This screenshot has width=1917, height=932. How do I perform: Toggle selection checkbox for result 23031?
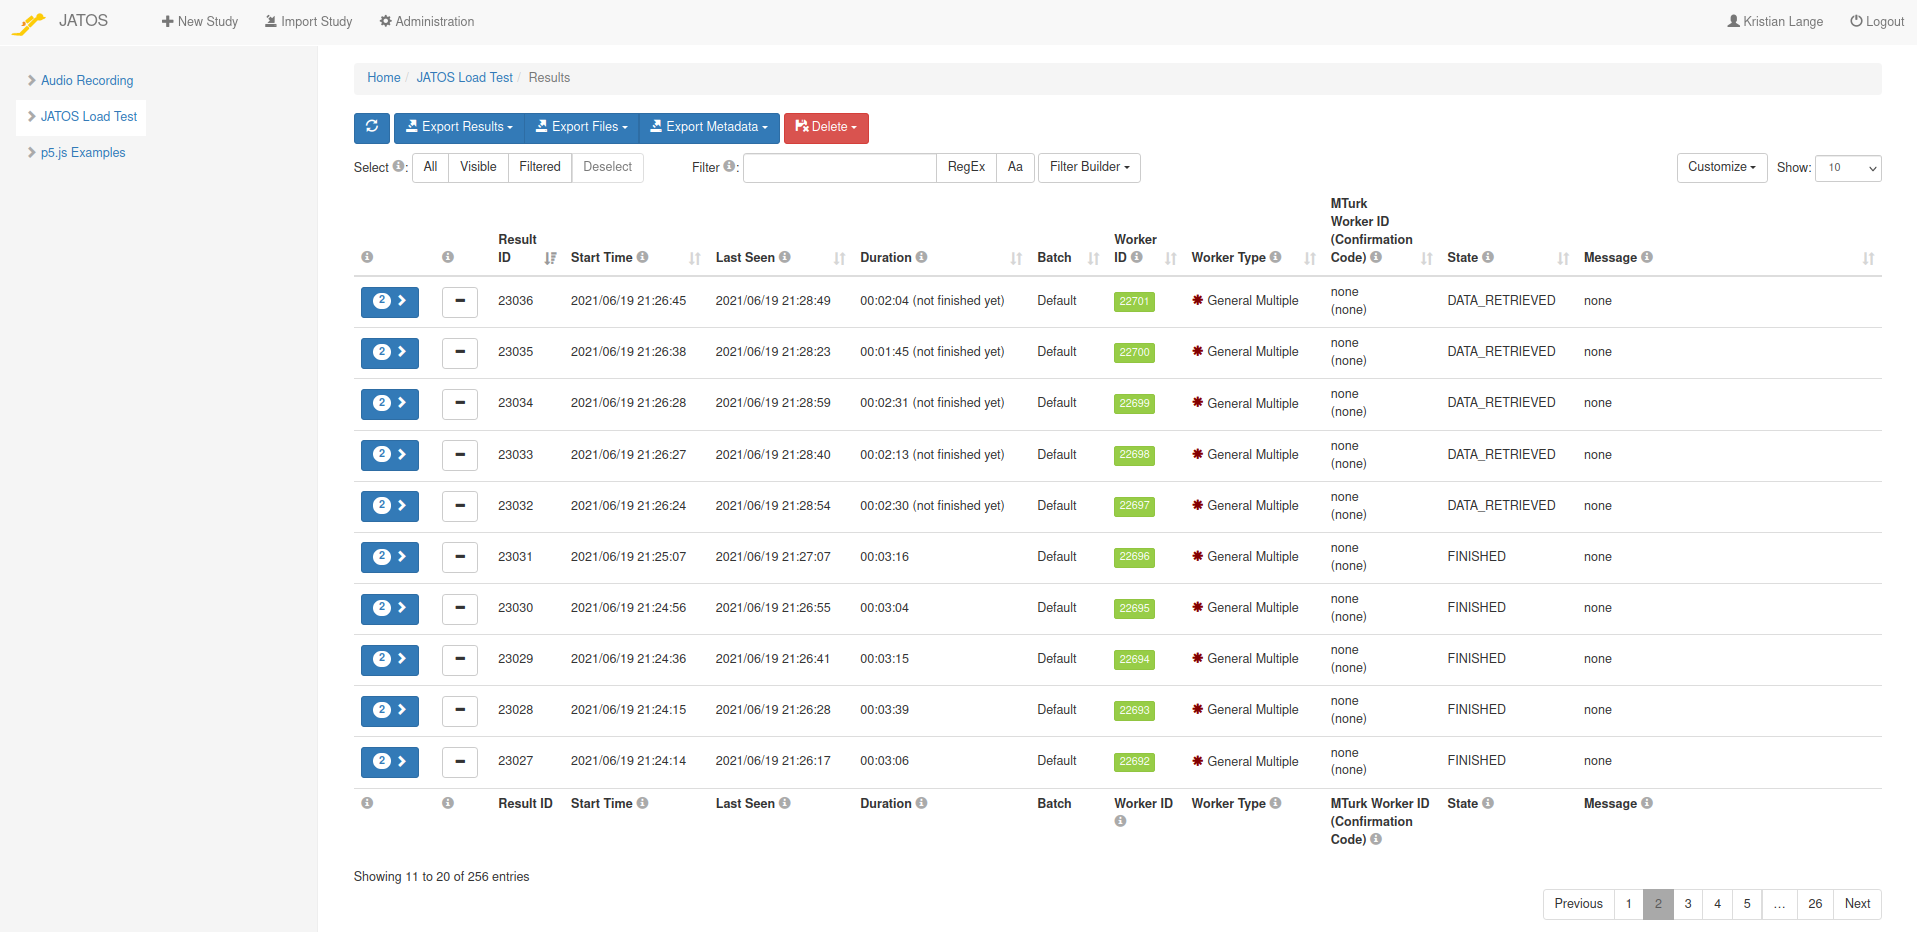click(x=459, y=557)
